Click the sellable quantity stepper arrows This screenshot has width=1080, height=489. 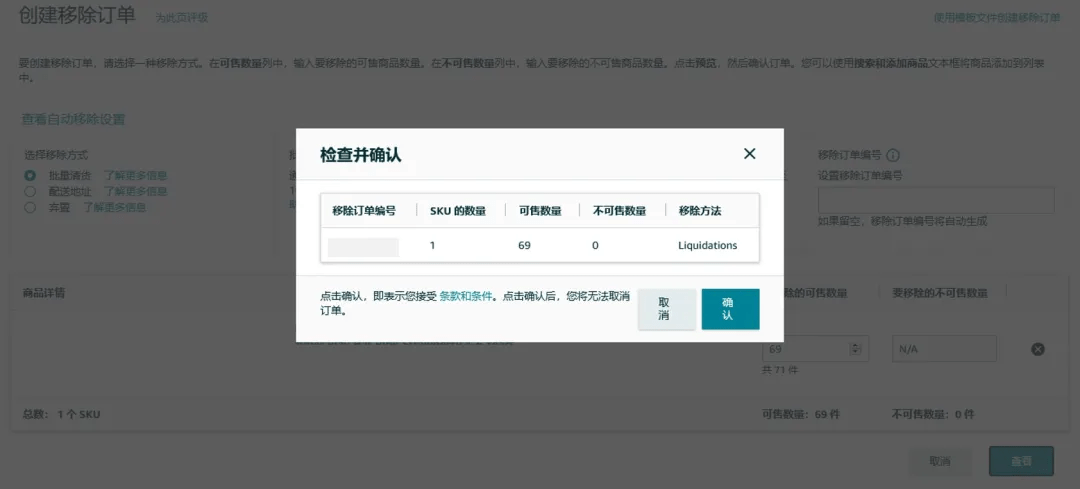[855, 349]
